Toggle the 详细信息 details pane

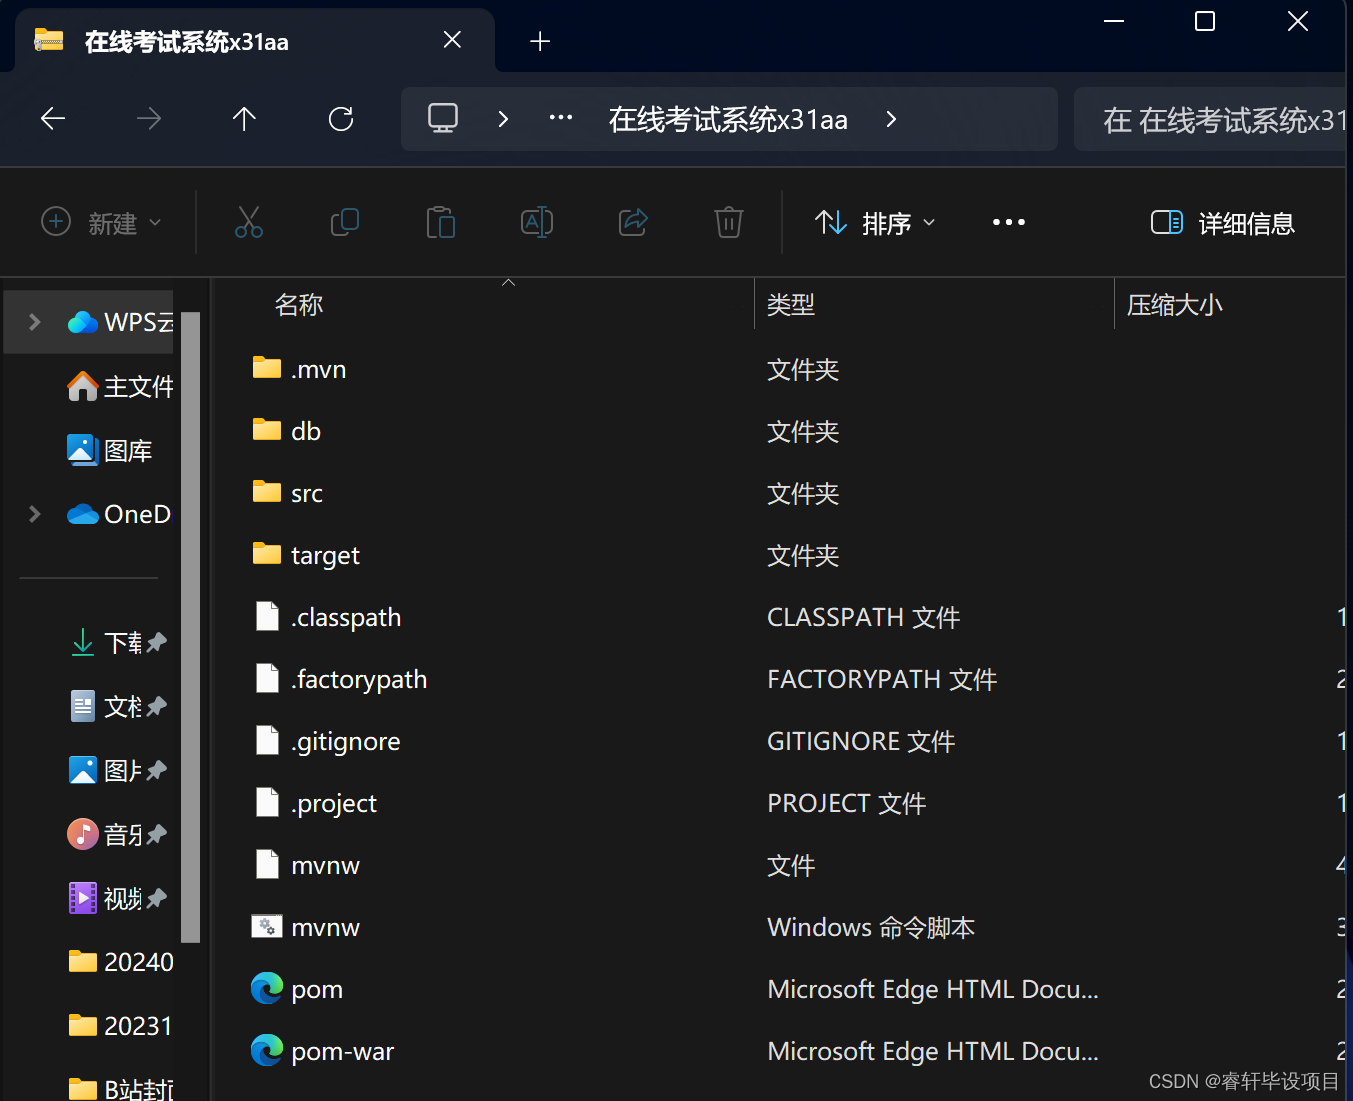pos(1221,222)
